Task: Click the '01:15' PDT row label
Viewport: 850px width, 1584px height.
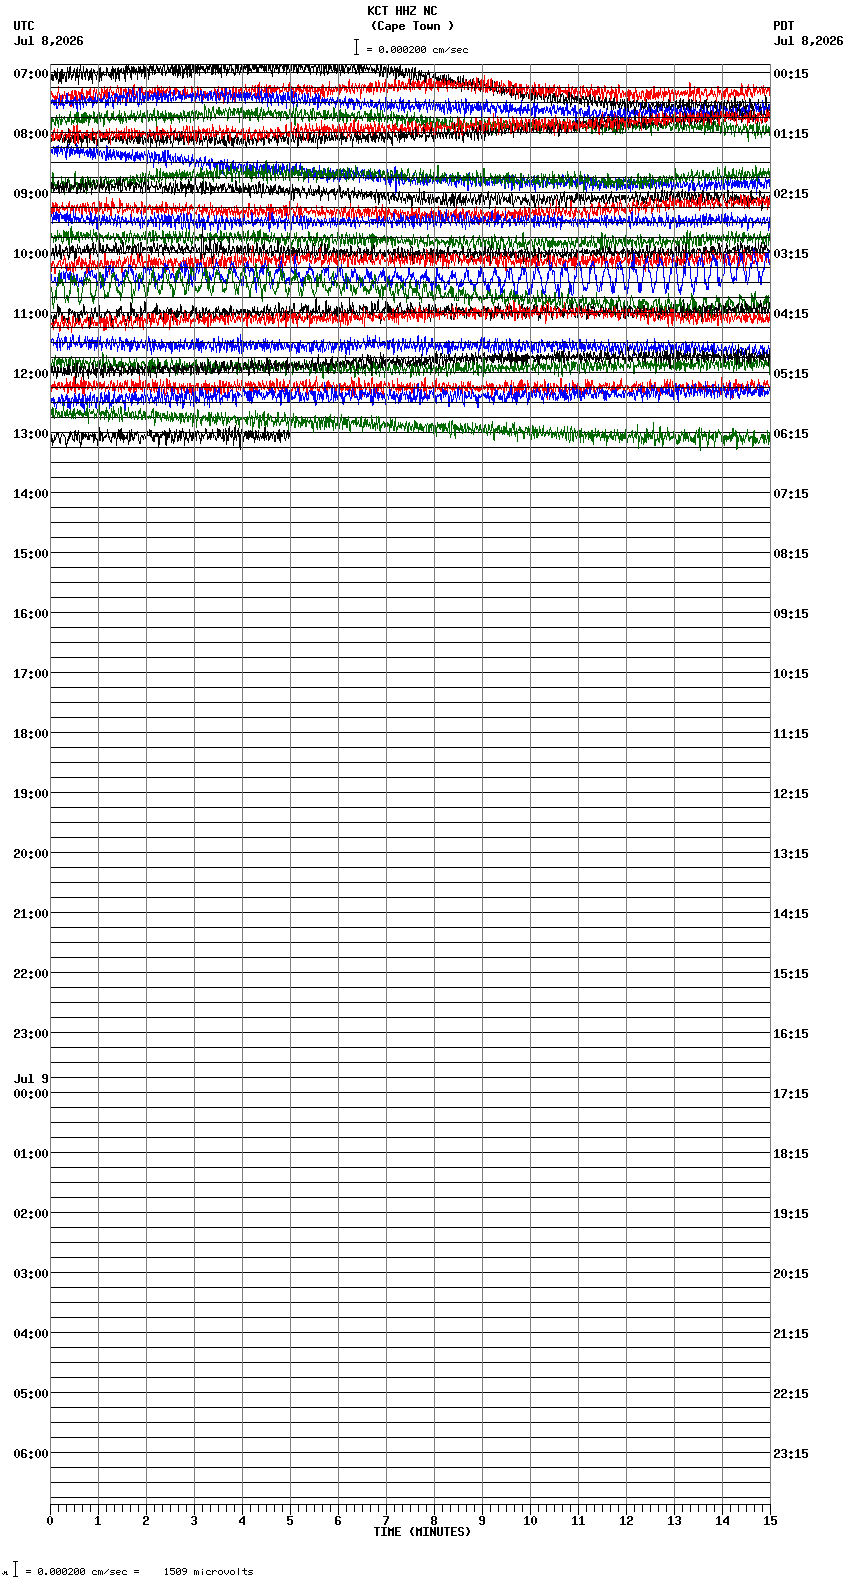Action: tap(791, 134)
